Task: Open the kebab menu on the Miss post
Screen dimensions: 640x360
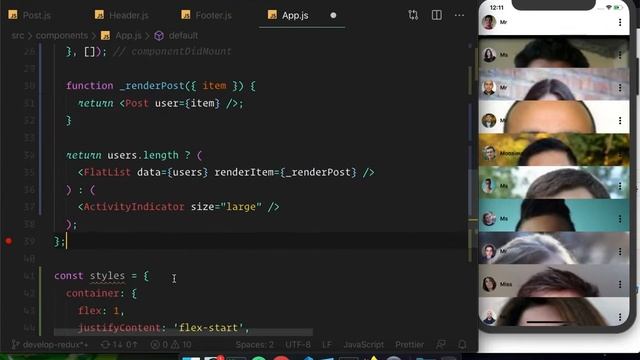Action: tap(620, 284)
